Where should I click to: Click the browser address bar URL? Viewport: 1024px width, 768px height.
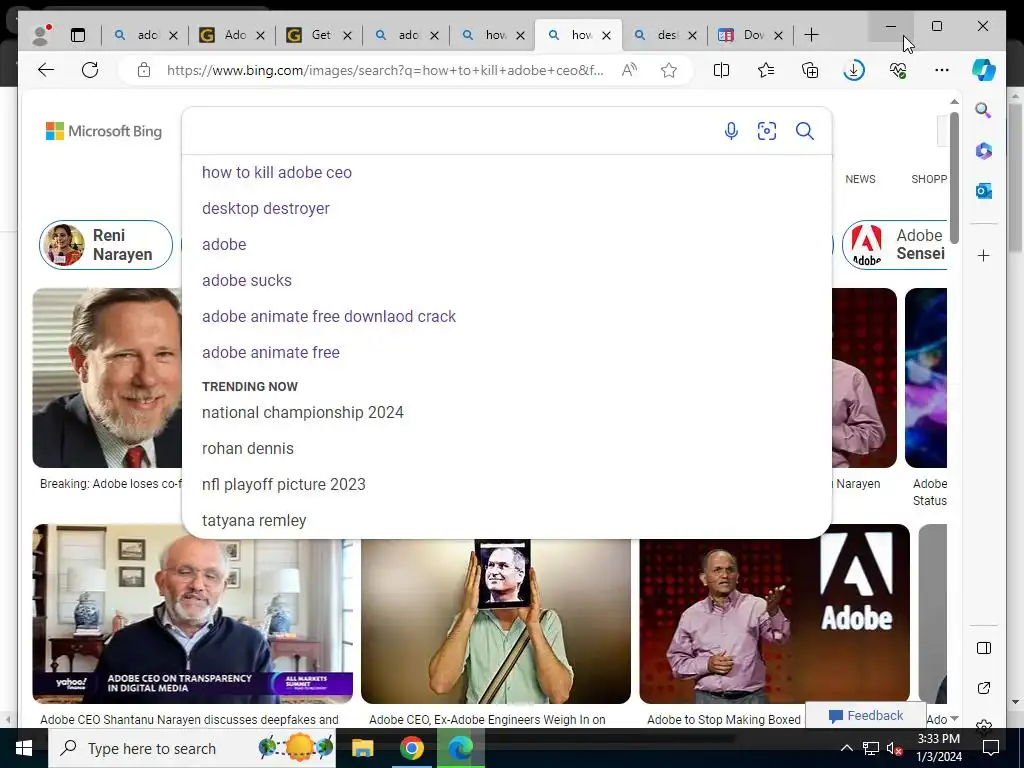tap(385, 70)
